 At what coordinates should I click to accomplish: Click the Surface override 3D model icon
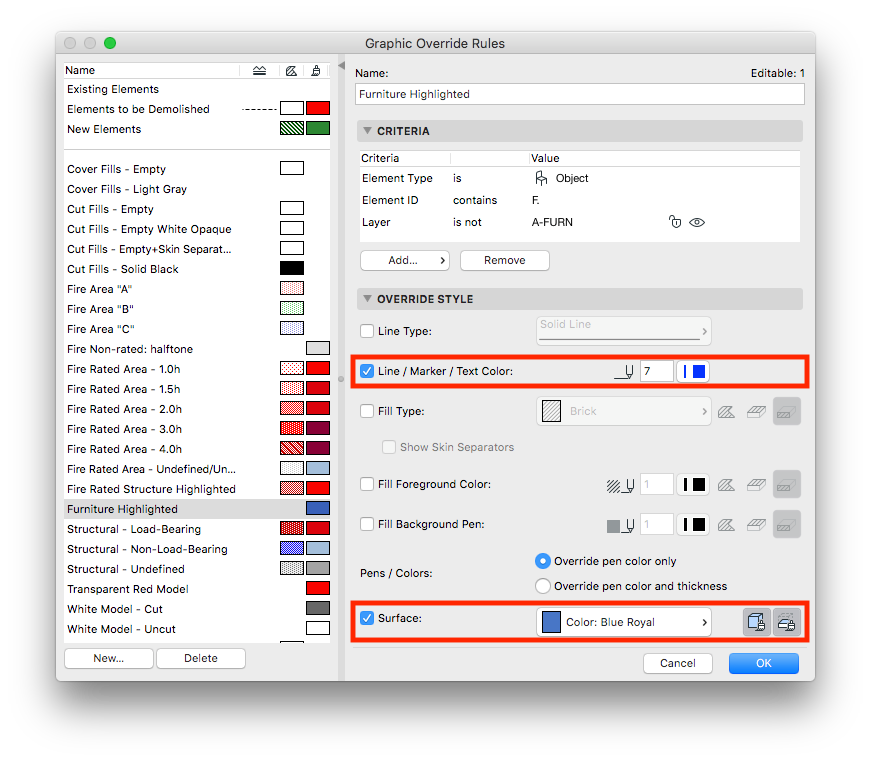point(756,622)
